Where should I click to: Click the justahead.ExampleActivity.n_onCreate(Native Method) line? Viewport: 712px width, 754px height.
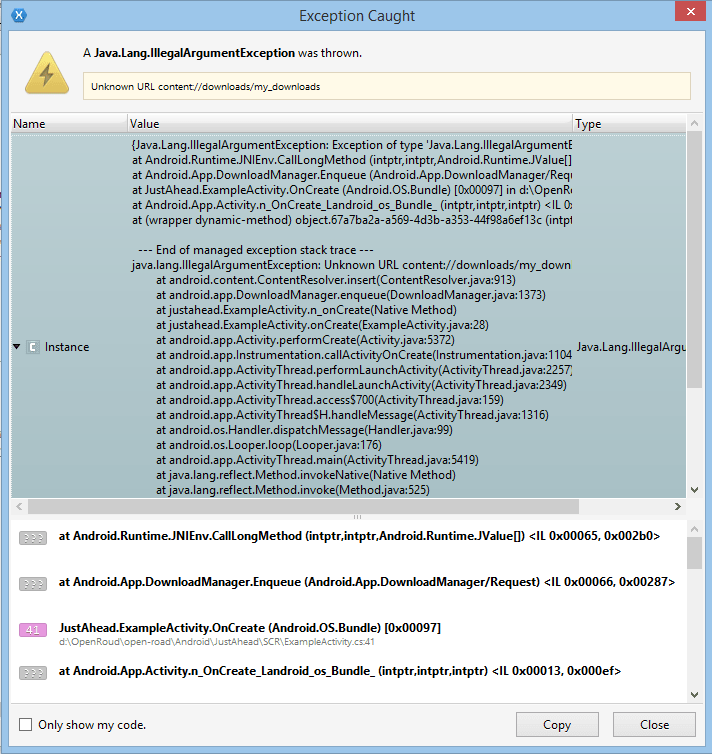coord(306,310)
